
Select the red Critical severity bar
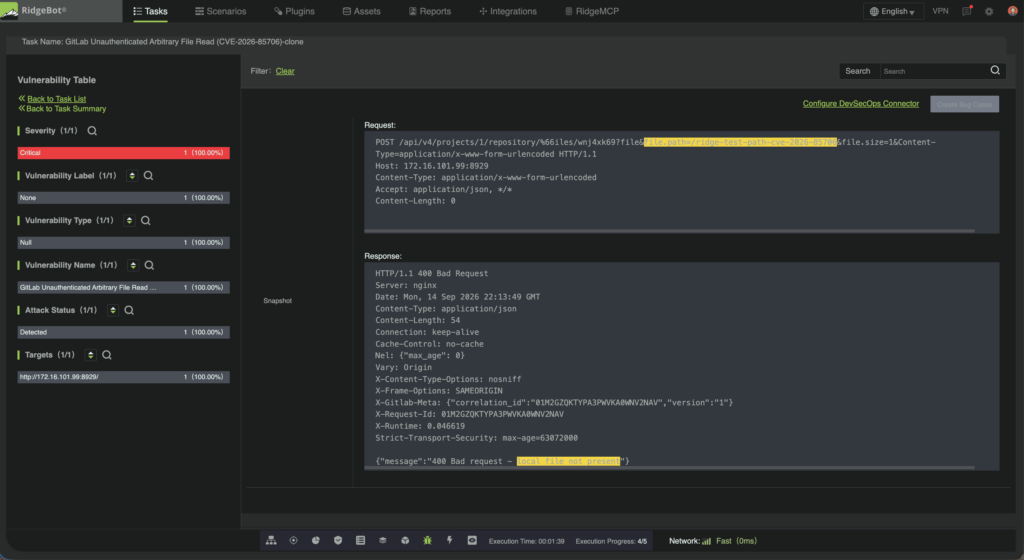click(123, 153)
